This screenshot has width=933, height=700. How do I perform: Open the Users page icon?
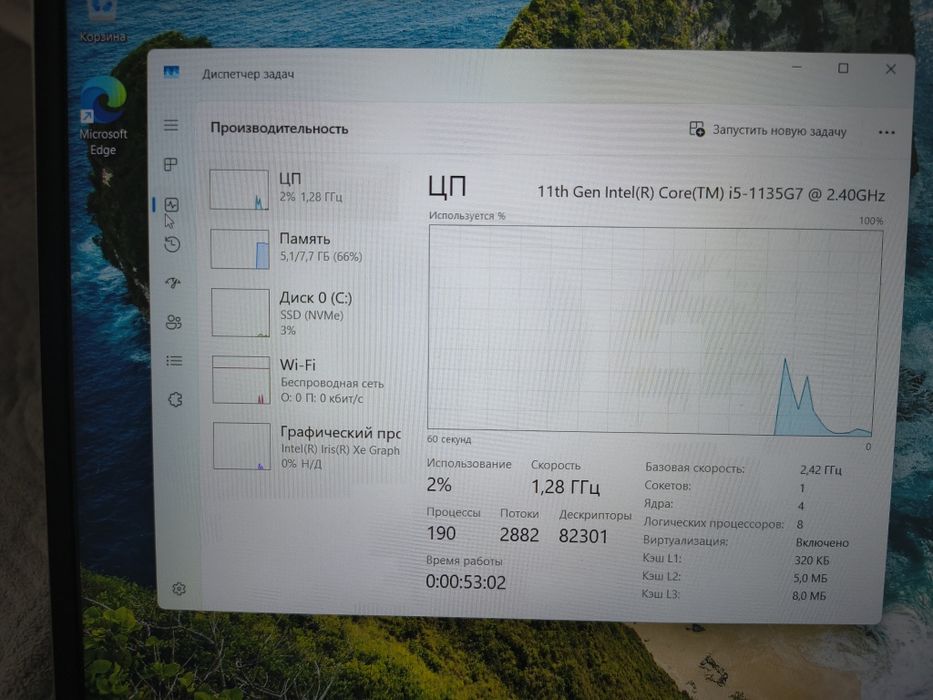[174, 322]
